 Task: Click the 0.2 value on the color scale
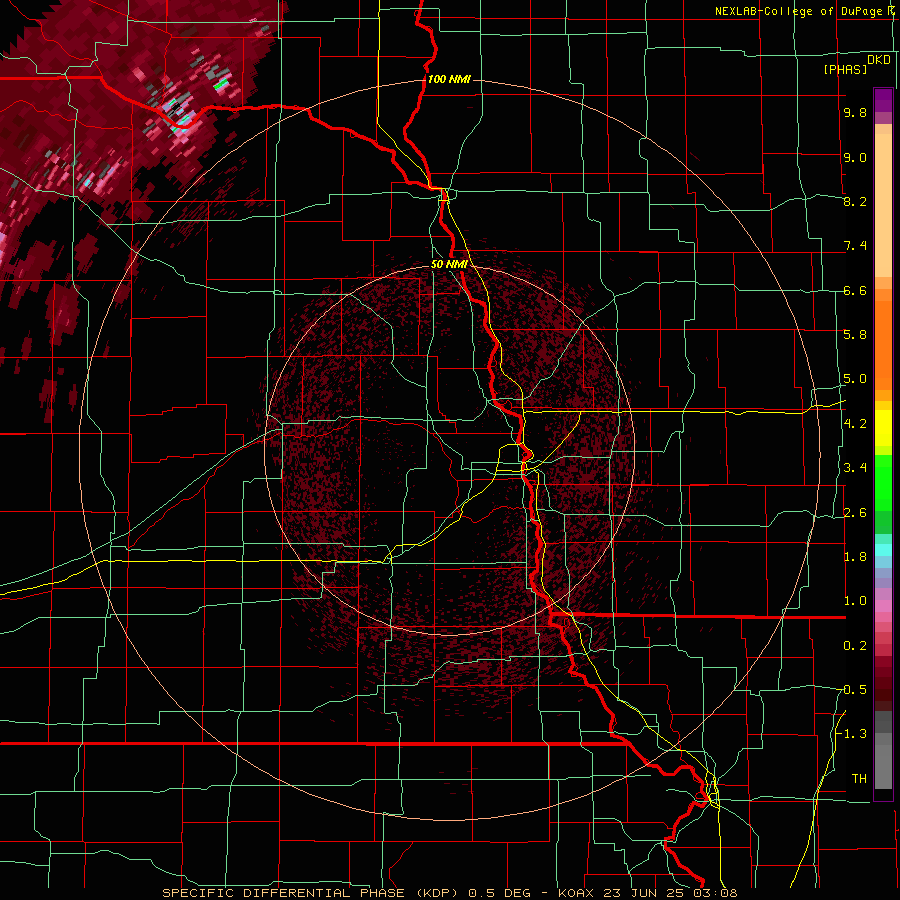pos(855,645)
